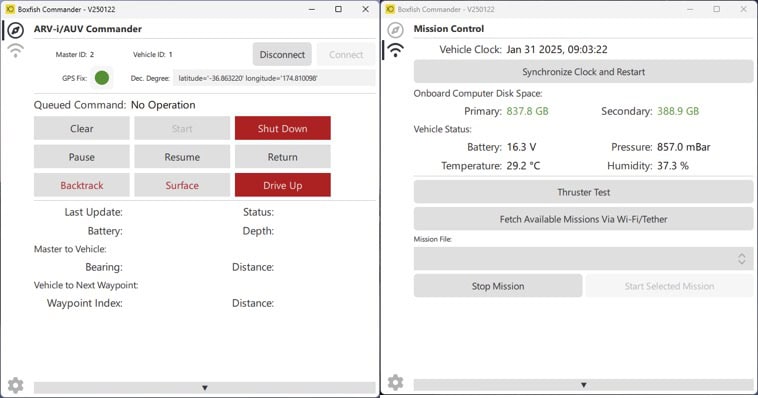Expand bottom arrow bar in right window
Image resolution: width=758 pixels, height=398 pixels.
pyautogui.click(x=583, y=385)
